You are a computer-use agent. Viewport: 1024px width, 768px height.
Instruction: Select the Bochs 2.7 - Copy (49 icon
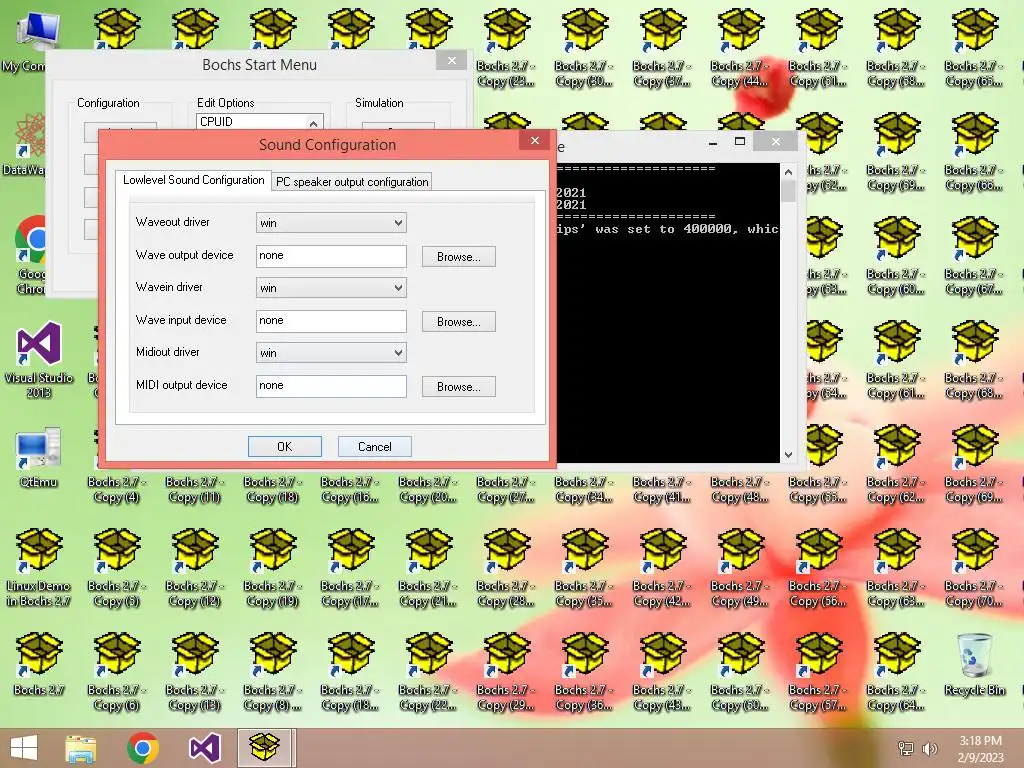(740, 568)
